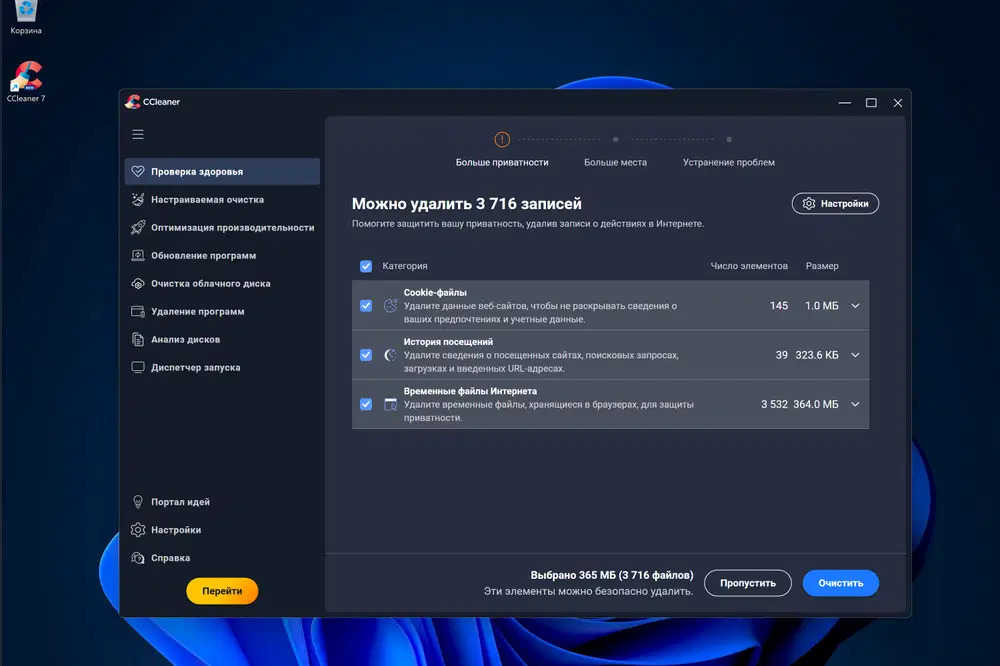Click the Больше места step dot
This screenshot has width=1000, height=666.
point(615,139)
